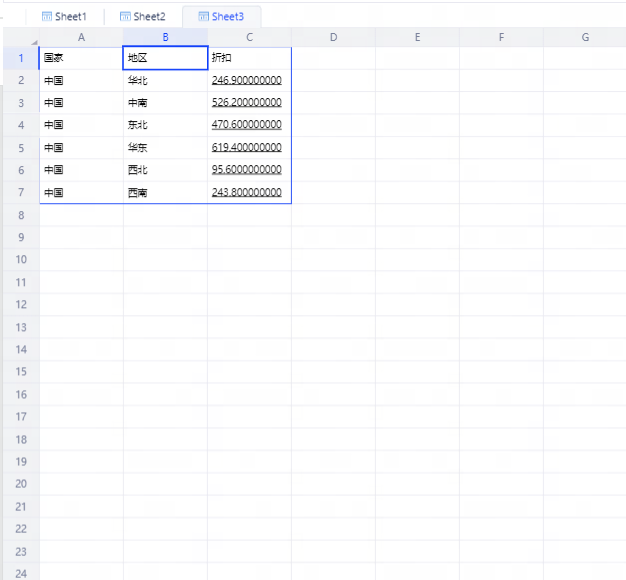Click the Sheet1 tab table icon

[46, 17]
